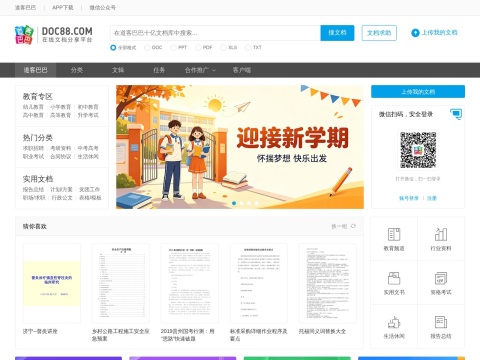The image size is (480, 360).
Task: Click the 考研资料 category link
Action: (x=60, y=148)
